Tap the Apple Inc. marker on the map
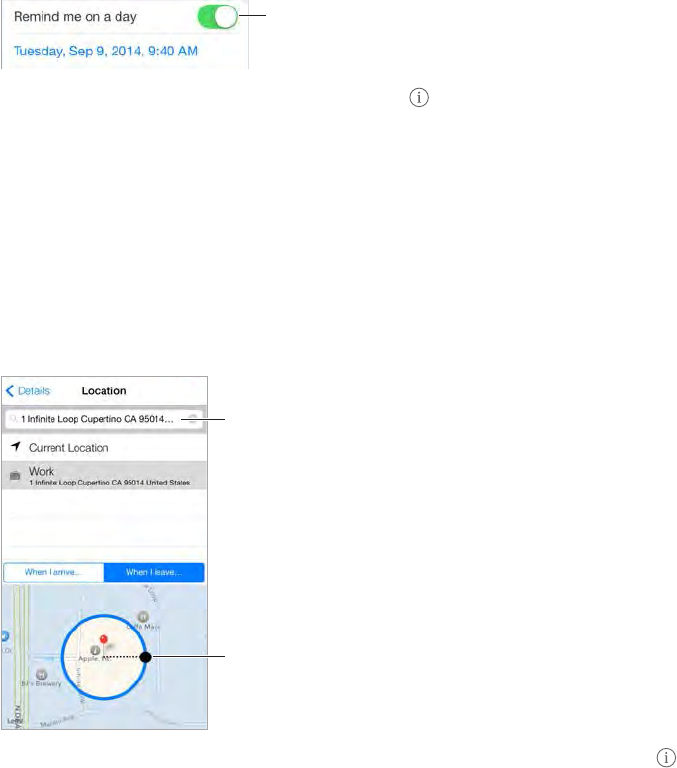The image size is (677, 768). click(x=96, y=650)
